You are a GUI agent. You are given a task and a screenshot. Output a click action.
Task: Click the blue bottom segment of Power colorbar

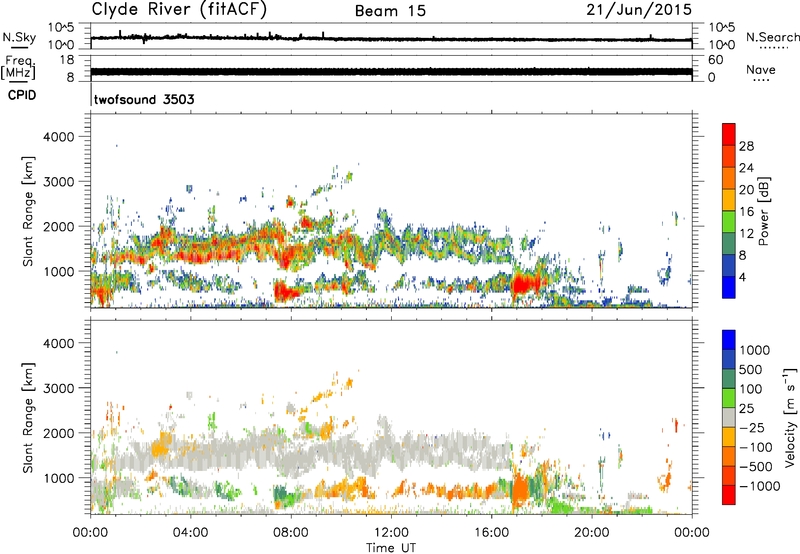tap(729, 287)
